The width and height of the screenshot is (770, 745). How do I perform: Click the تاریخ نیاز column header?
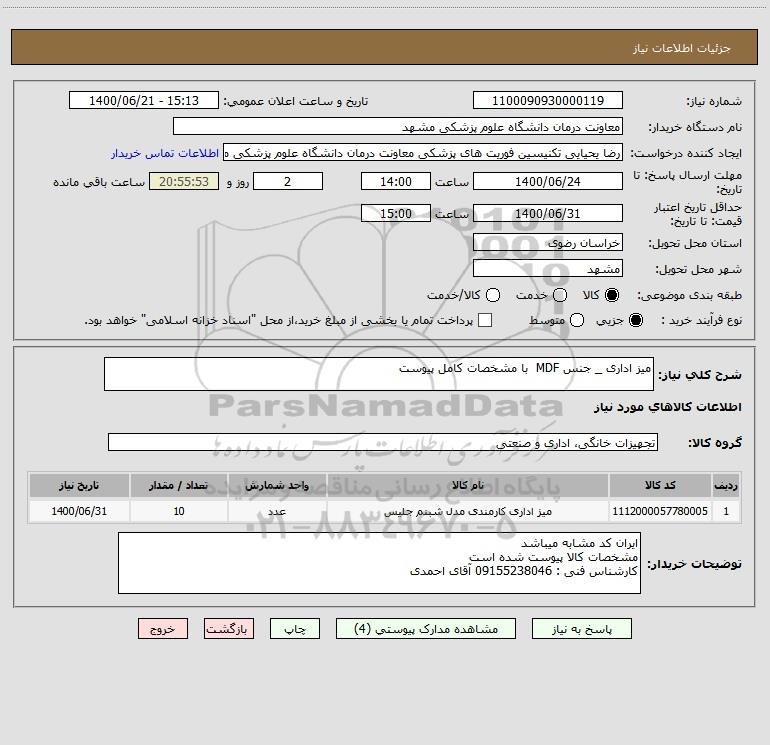pos(79,485)
